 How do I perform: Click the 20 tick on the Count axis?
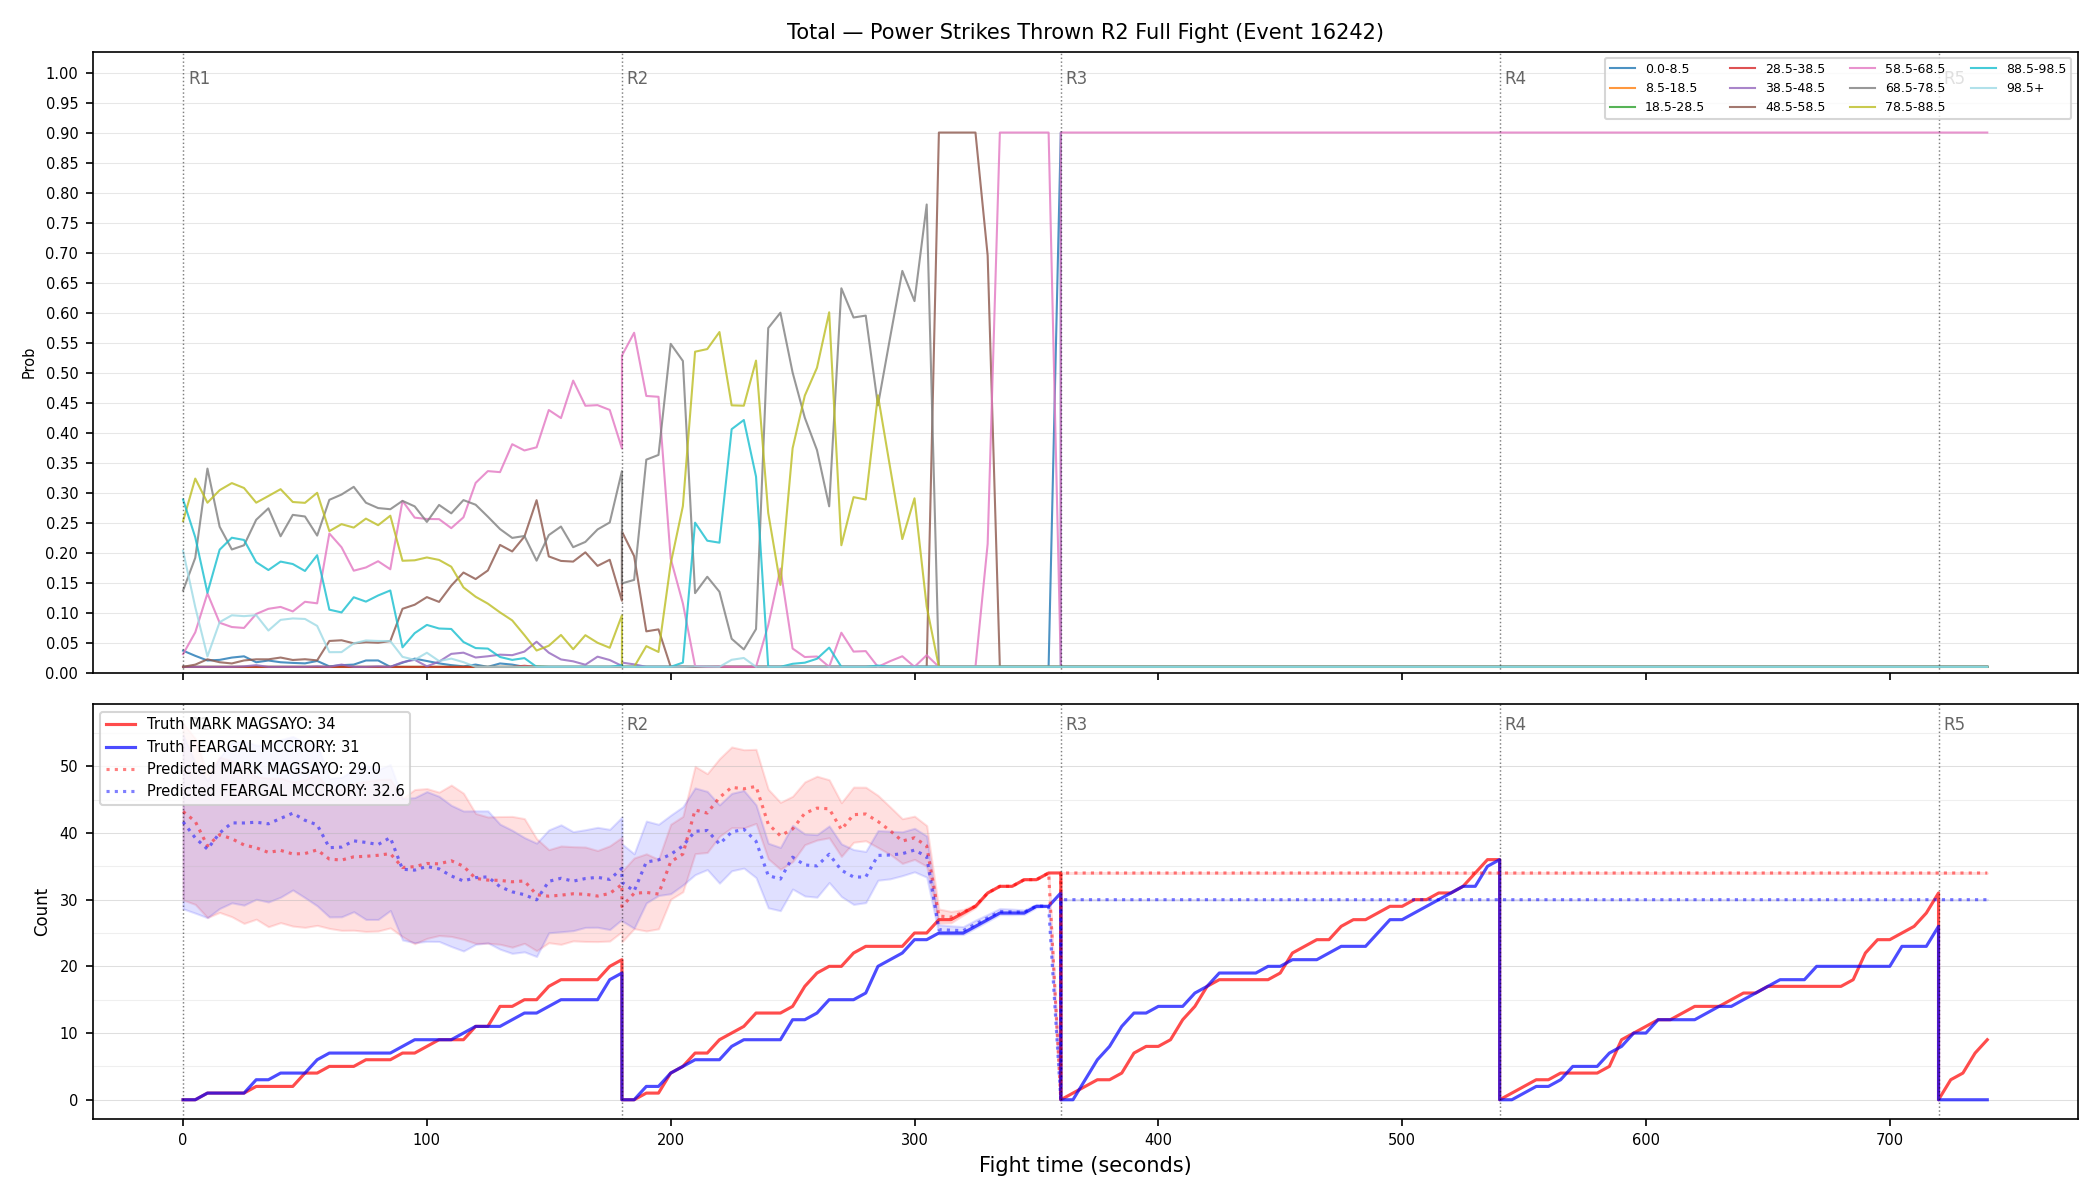pos(69,967)
